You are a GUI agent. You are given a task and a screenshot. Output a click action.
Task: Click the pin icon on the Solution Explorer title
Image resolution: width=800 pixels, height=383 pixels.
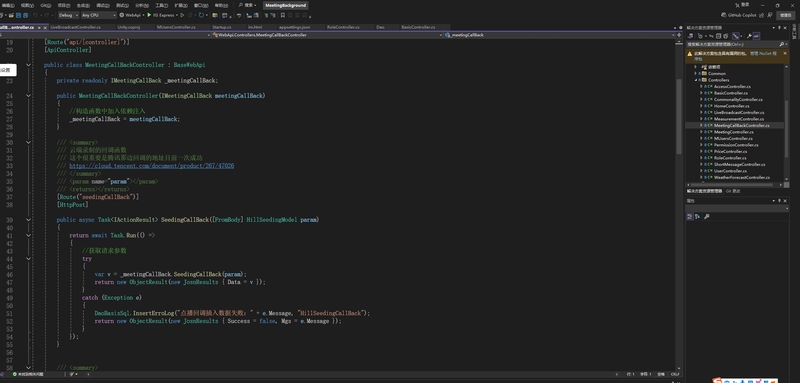coord(780,28)
